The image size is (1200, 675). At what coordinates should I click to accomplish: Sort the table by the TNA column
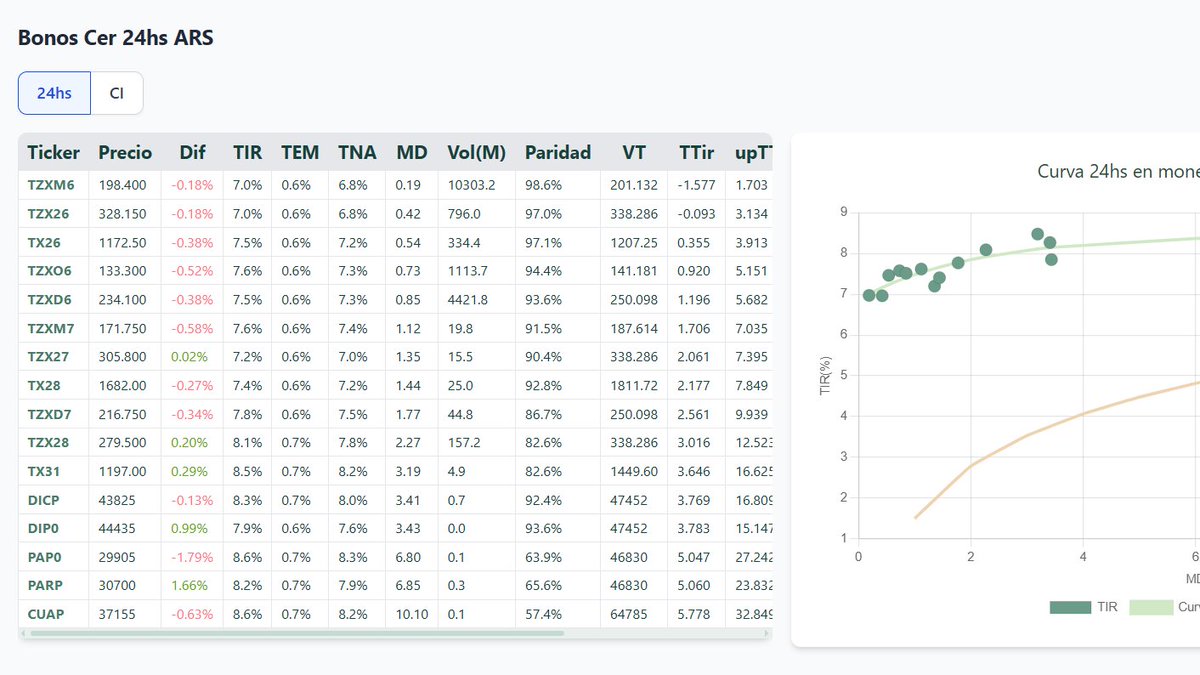point(356,152)
